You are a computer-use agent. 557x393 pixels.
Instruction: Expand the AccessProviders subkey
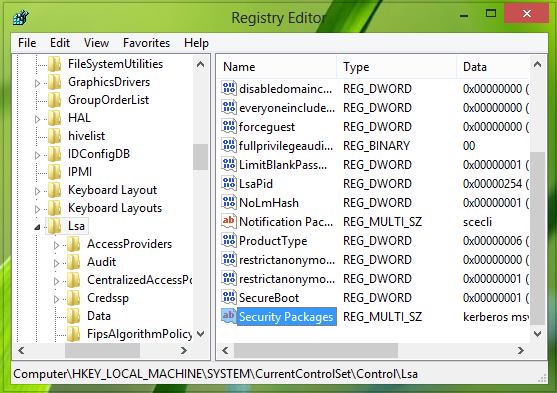coord(56,245)
